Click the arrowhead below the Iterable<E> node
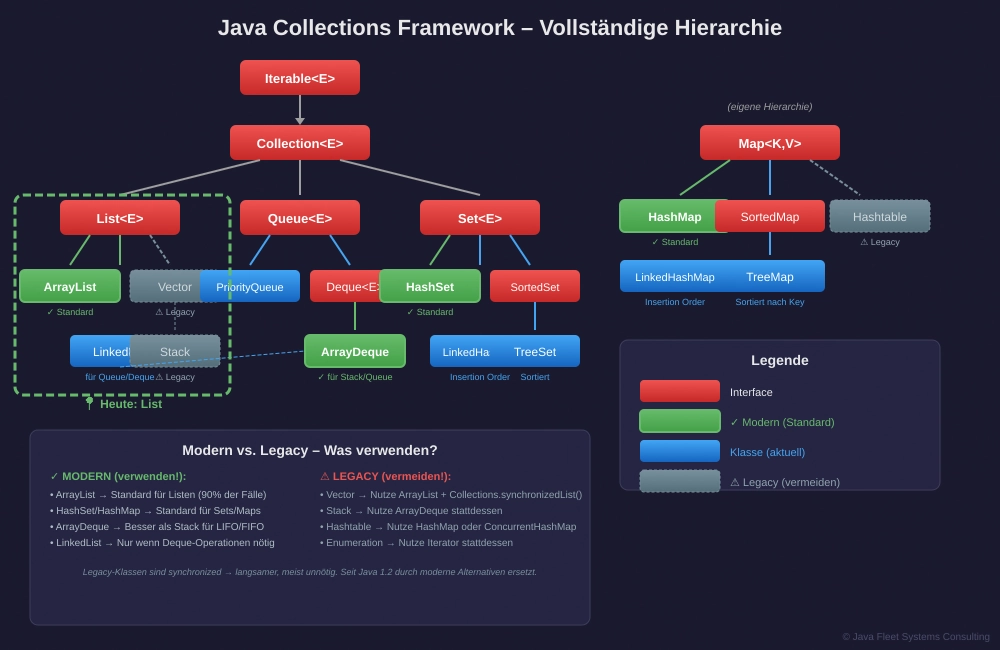The image size is (1000, 650). pyautogui.click(x=300, y=121)
